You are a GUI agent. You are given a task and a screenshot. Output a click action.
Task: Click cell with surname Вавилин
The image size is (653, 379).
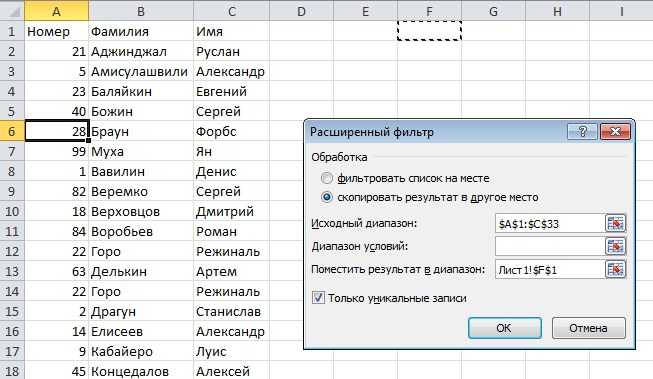click(141, 171)
